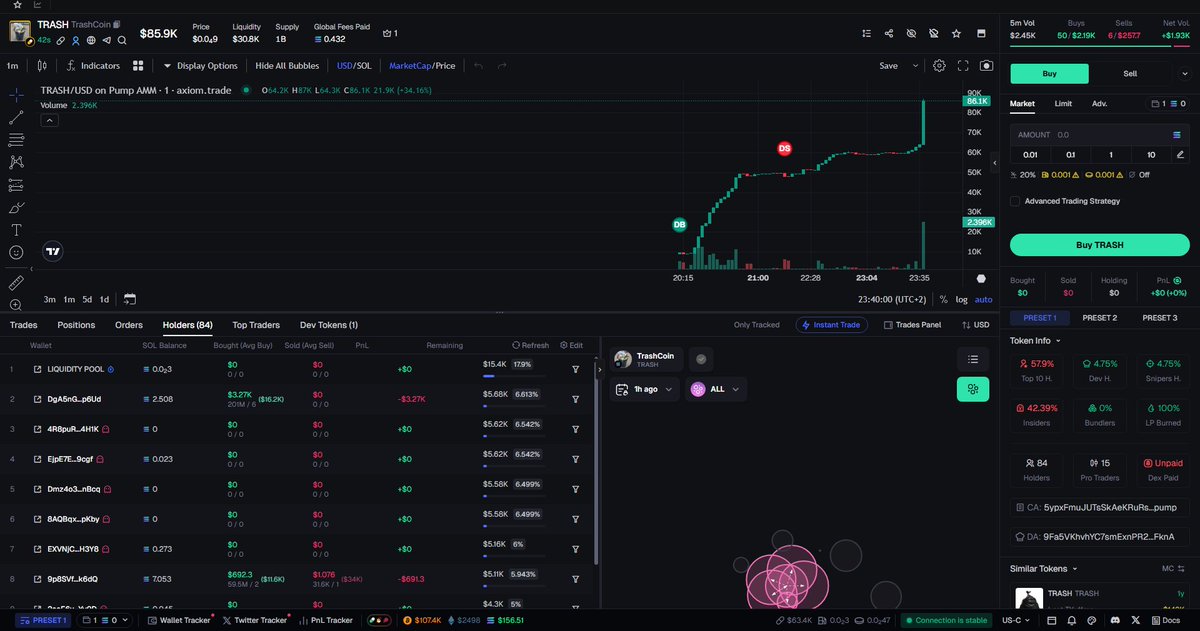Switch to the Sell side
1200x631 pixels.
(x=1130, y=73)
